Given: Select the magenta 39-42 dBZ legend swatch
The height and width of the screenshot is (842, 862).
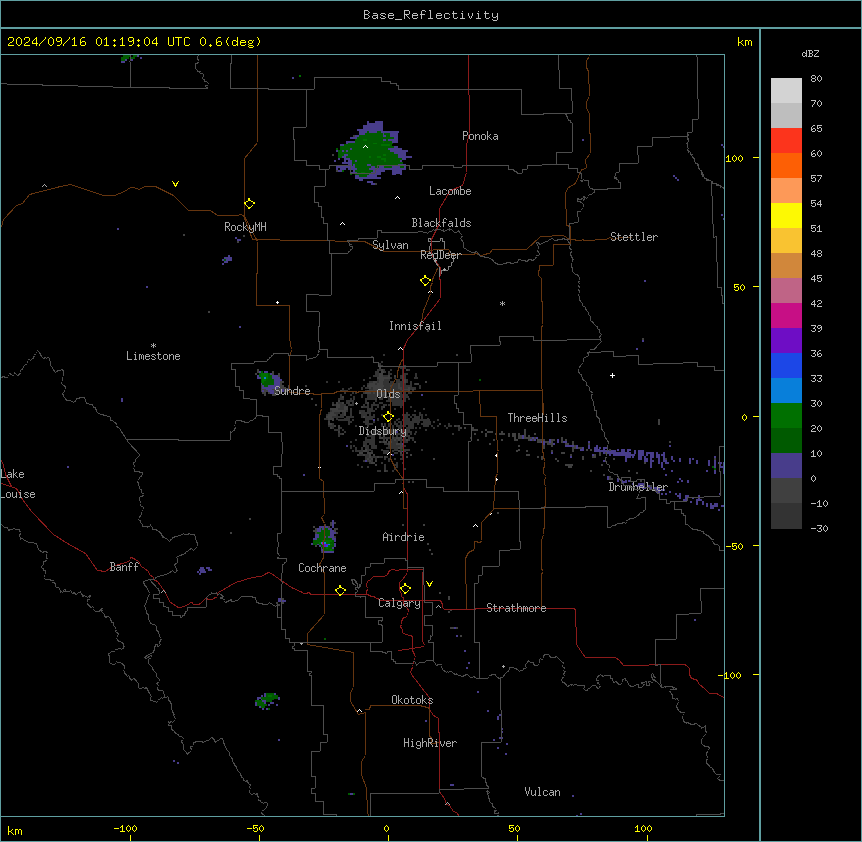Looking at the screenshot, I should tap(786, 315).
